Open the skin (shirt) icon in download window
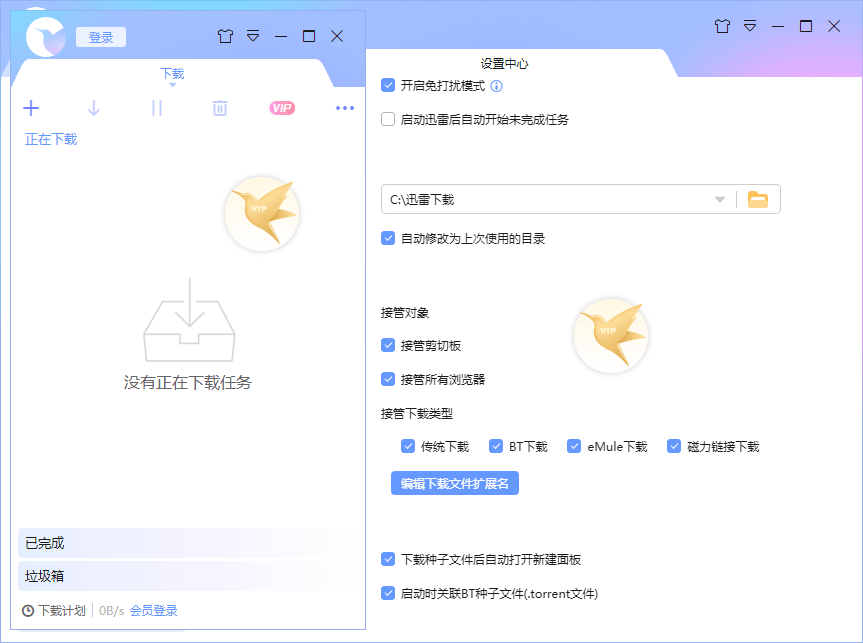This screenshot has width=863, height=643. (x=225, y=36)
